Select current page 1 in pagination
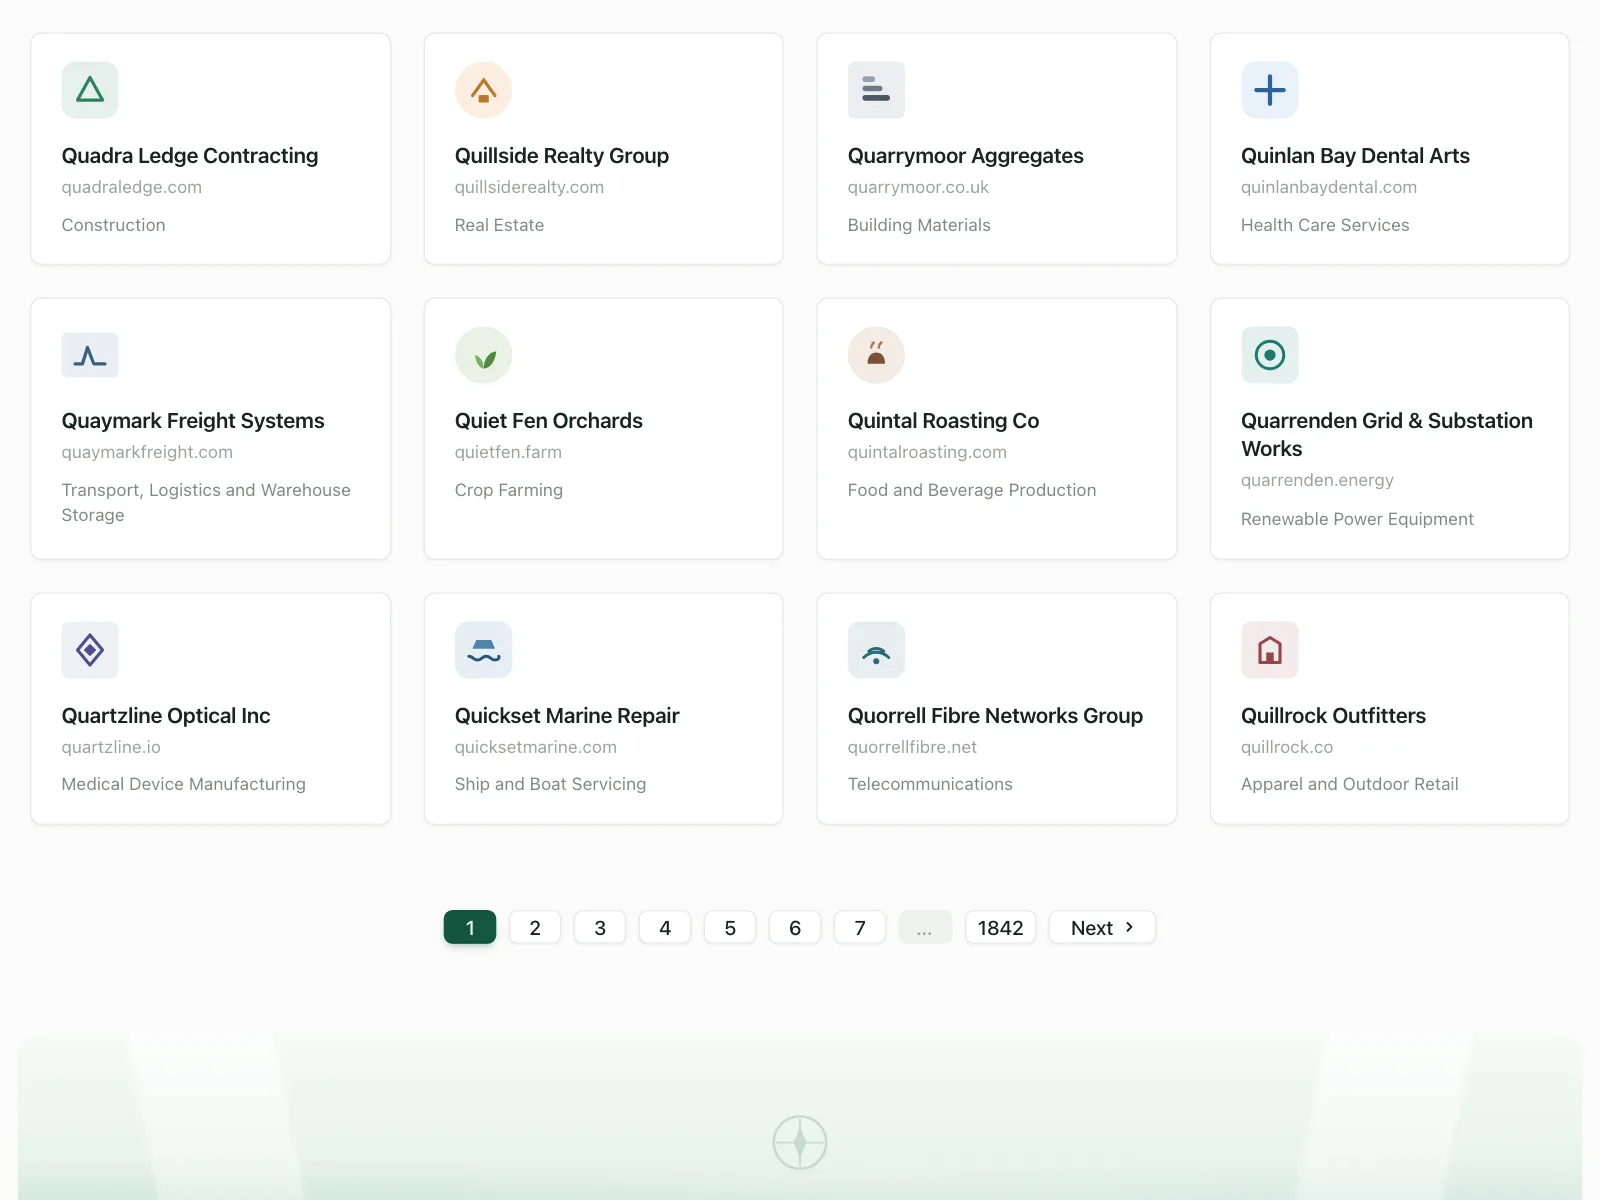The width and height of the screenshot is (1600, 1200). click(x=470, y=927)
